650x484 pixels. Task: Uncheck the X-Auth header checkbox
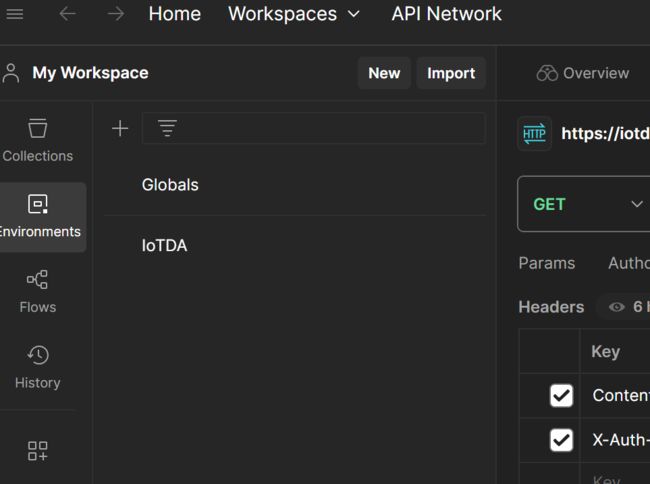(561, 440)
